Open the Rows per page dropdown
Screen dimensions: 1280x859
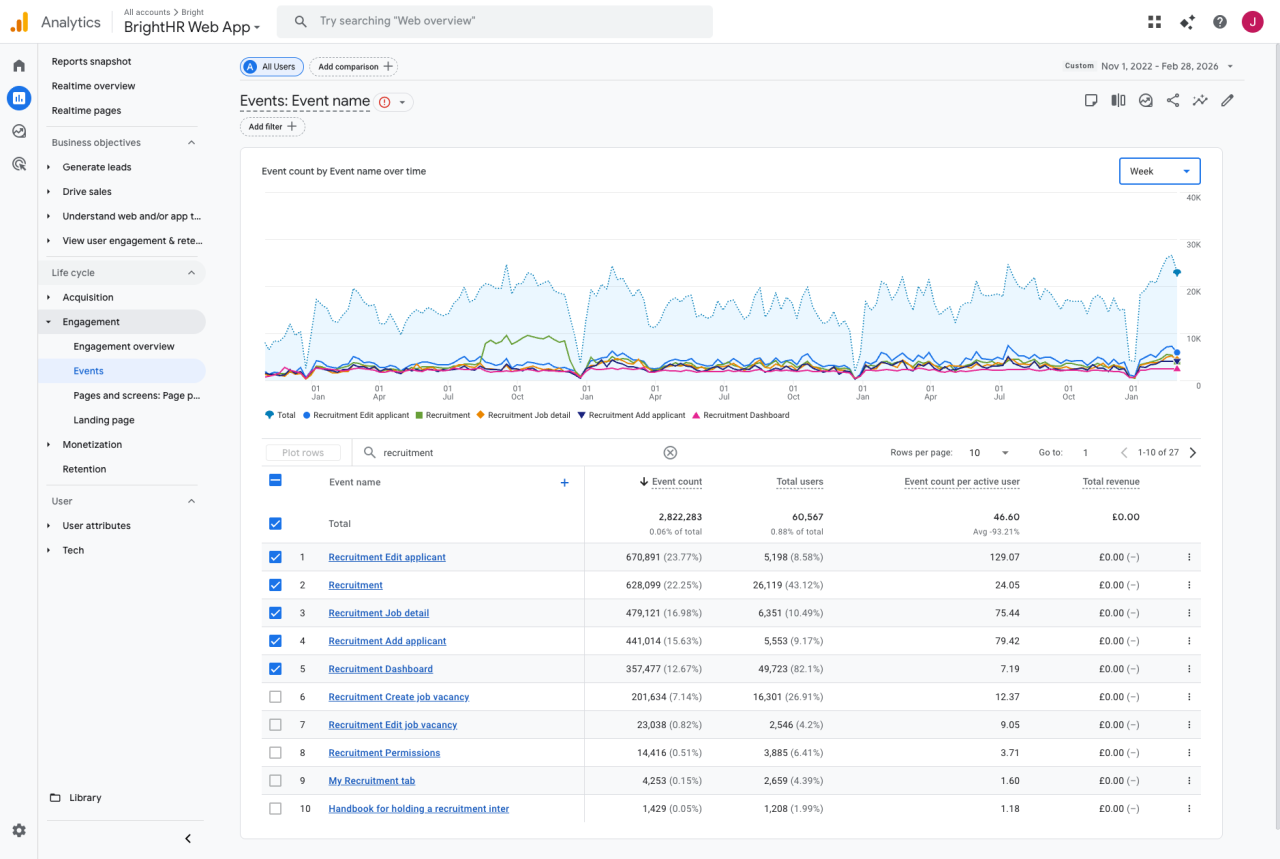988,452
